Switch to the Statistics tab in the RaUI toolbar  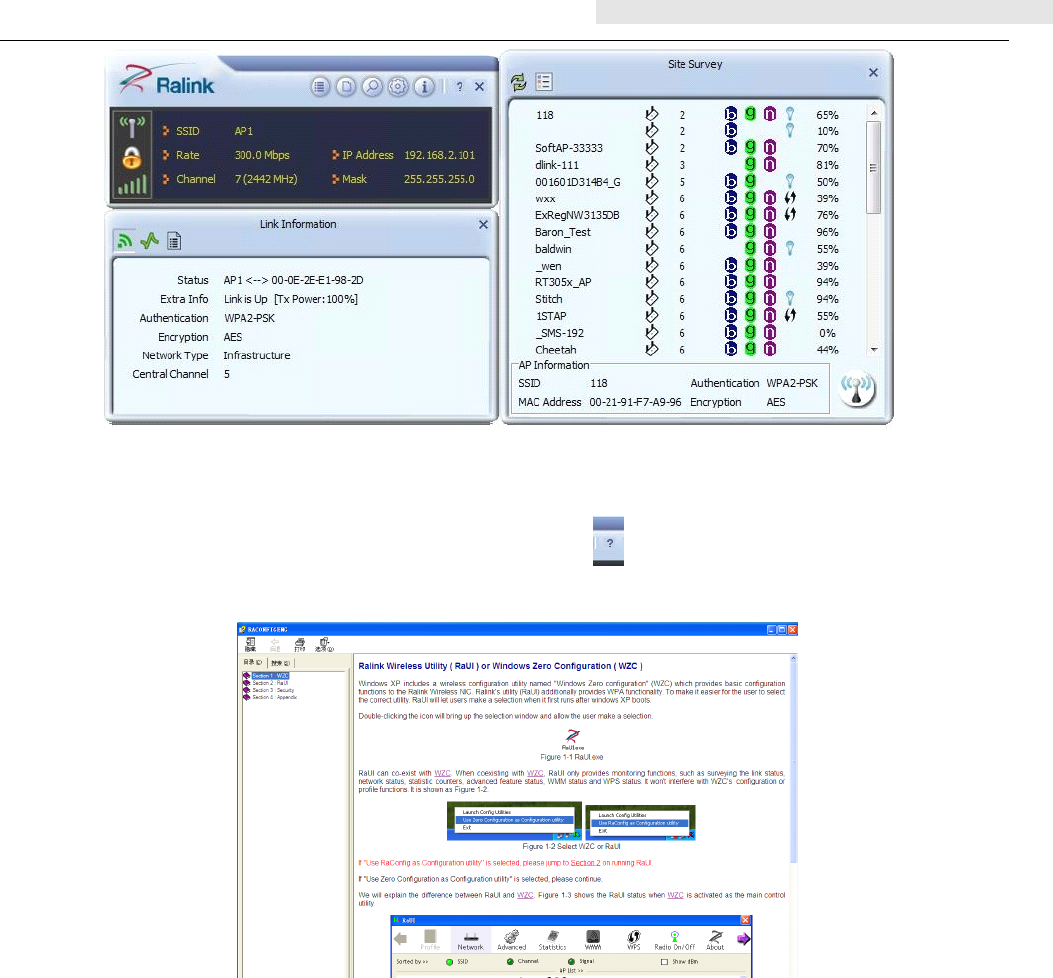(x=552, y=940)
